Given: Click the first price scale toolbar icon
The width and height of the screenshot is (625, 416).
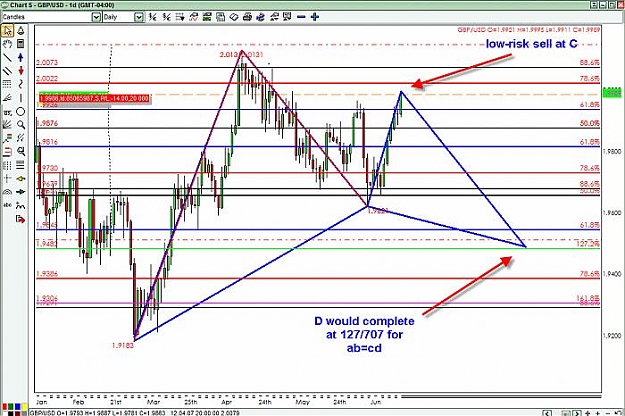Looking at the screenshot, I should 153,17.
